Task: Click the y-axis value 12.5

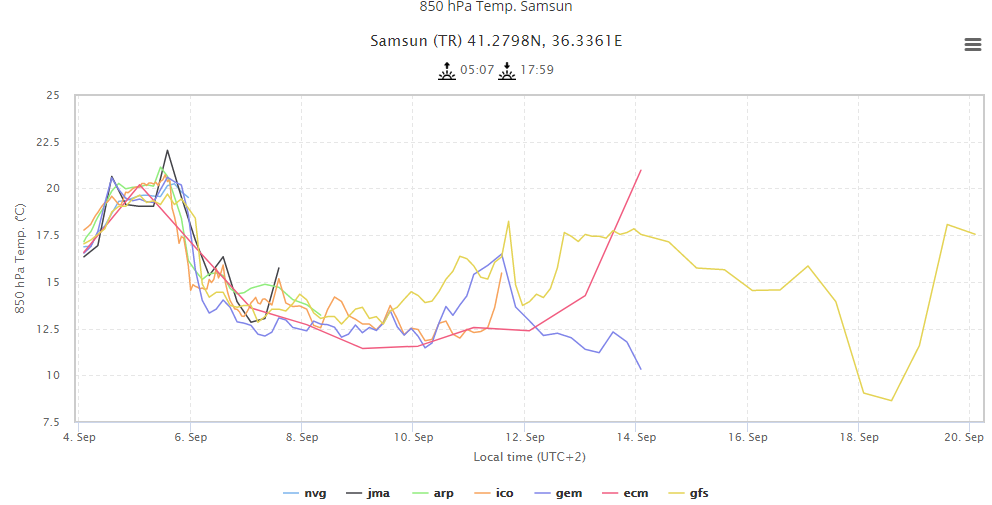Action: (x=48, y=329)
